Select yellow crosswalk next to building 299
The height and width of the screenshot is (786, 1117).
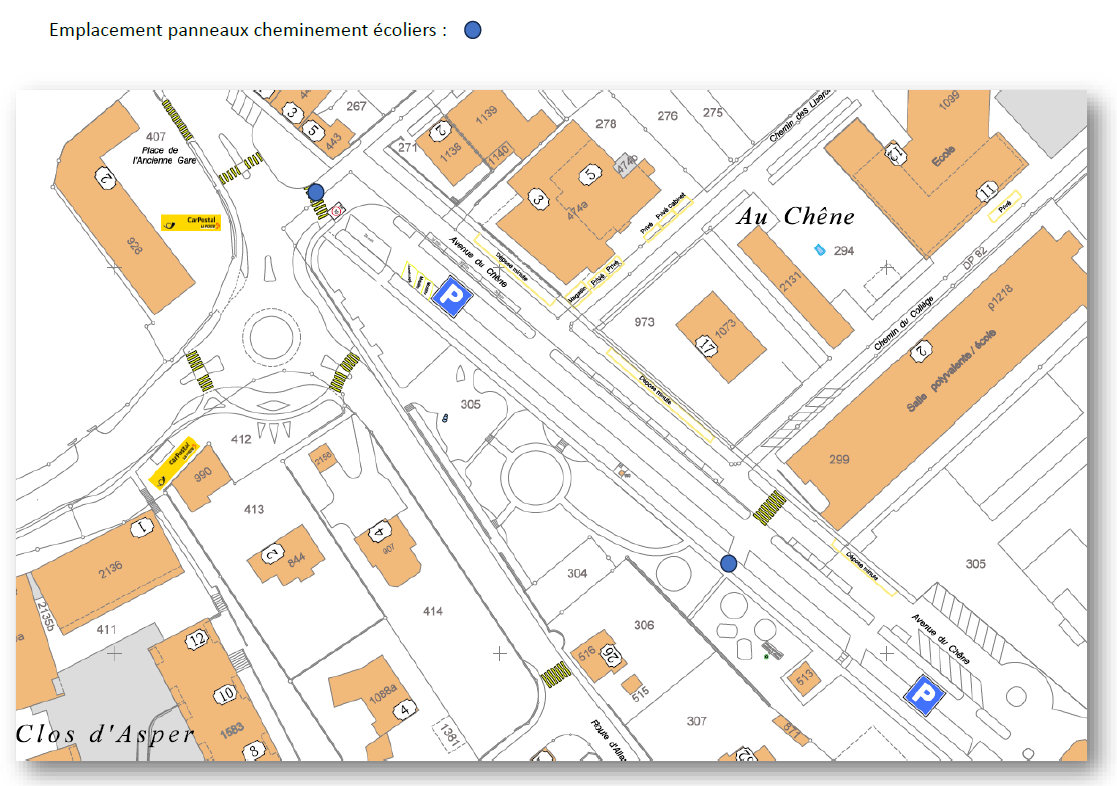(769, 507)
